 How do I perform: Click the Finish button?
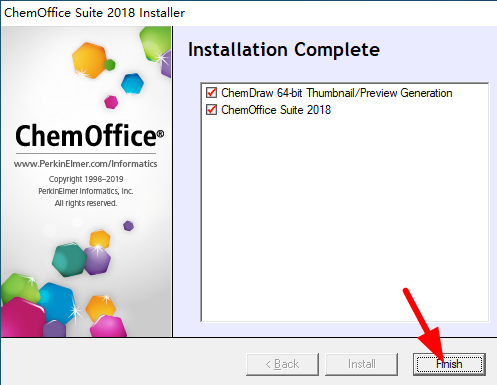(x=449, y=364)
